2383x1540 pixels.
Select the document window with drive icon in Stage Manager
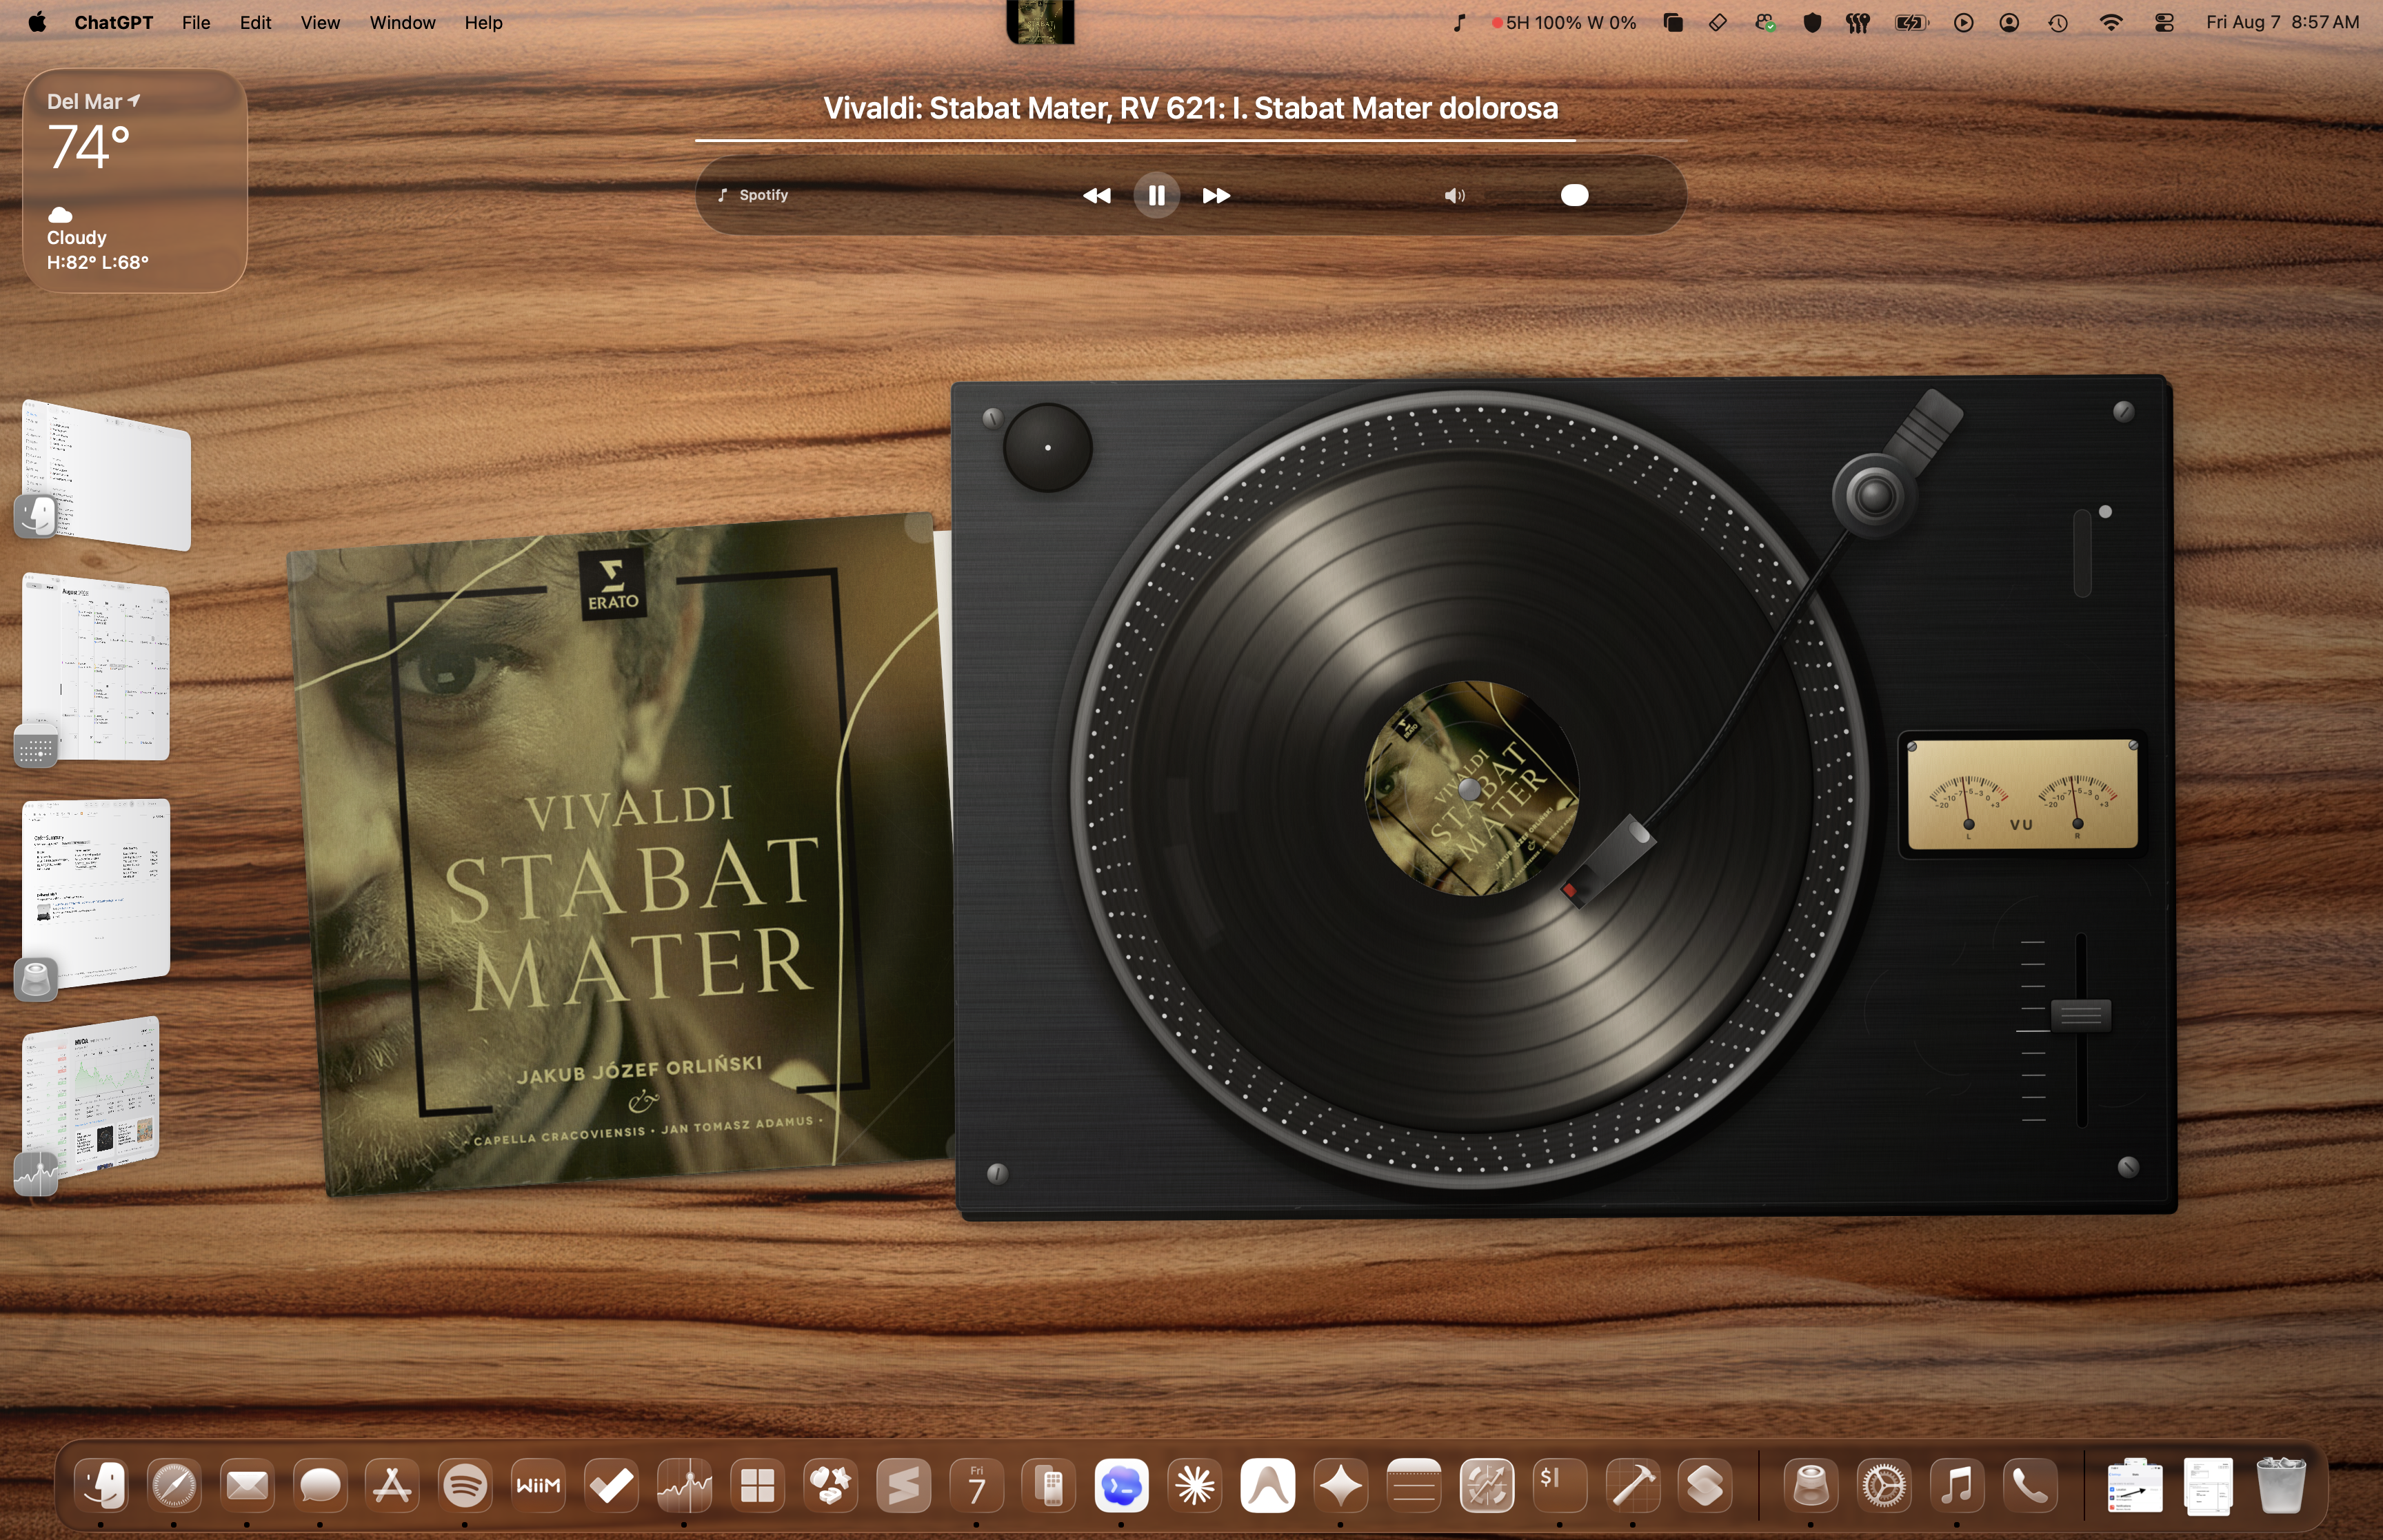coord(95,893)
